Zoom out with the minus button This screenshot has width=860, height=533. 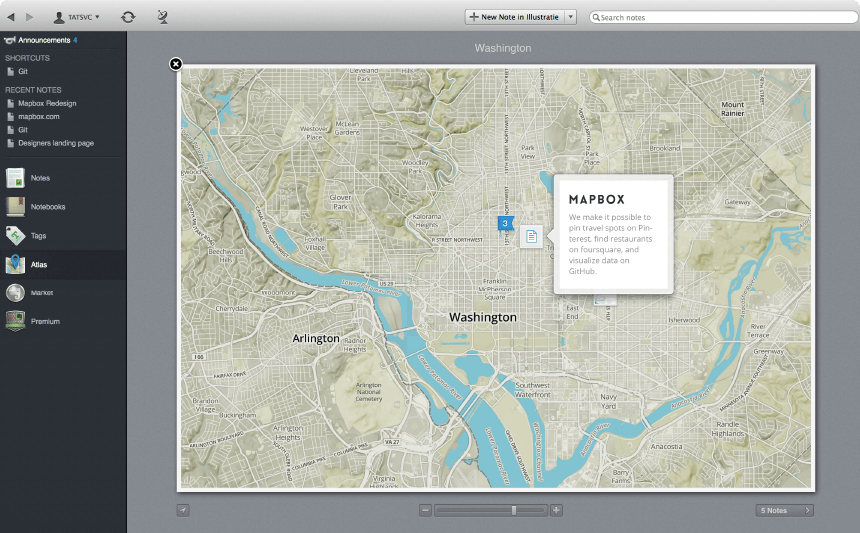pyautogui.click(x=426, y=511)
